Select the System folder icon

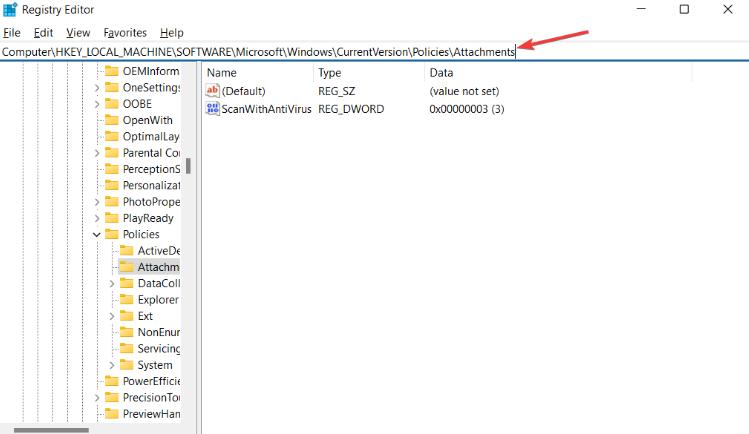tap(127, 365)
